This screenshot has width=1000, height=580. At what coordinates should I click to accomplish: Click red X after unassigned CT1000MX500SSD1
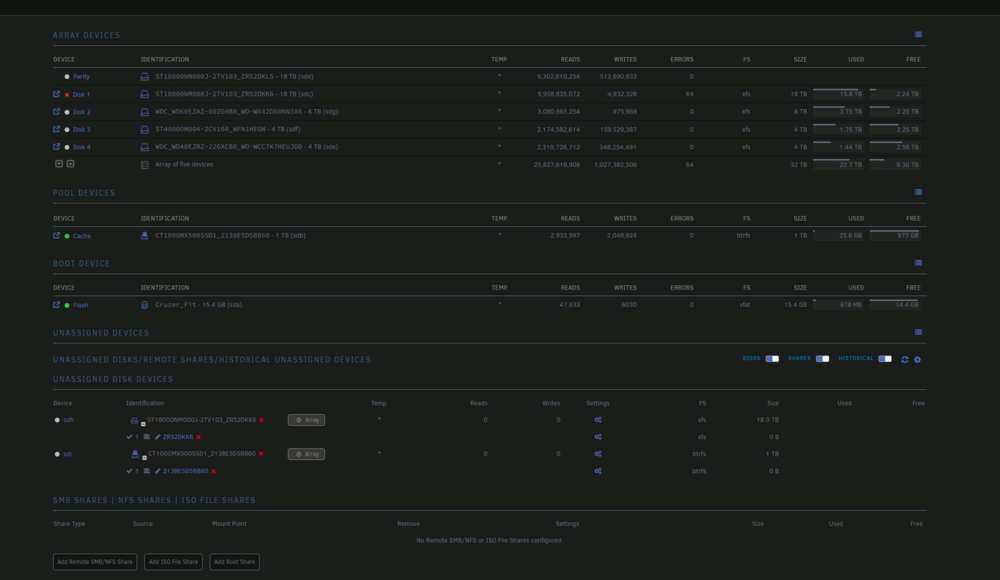click(x=261, y=454)
